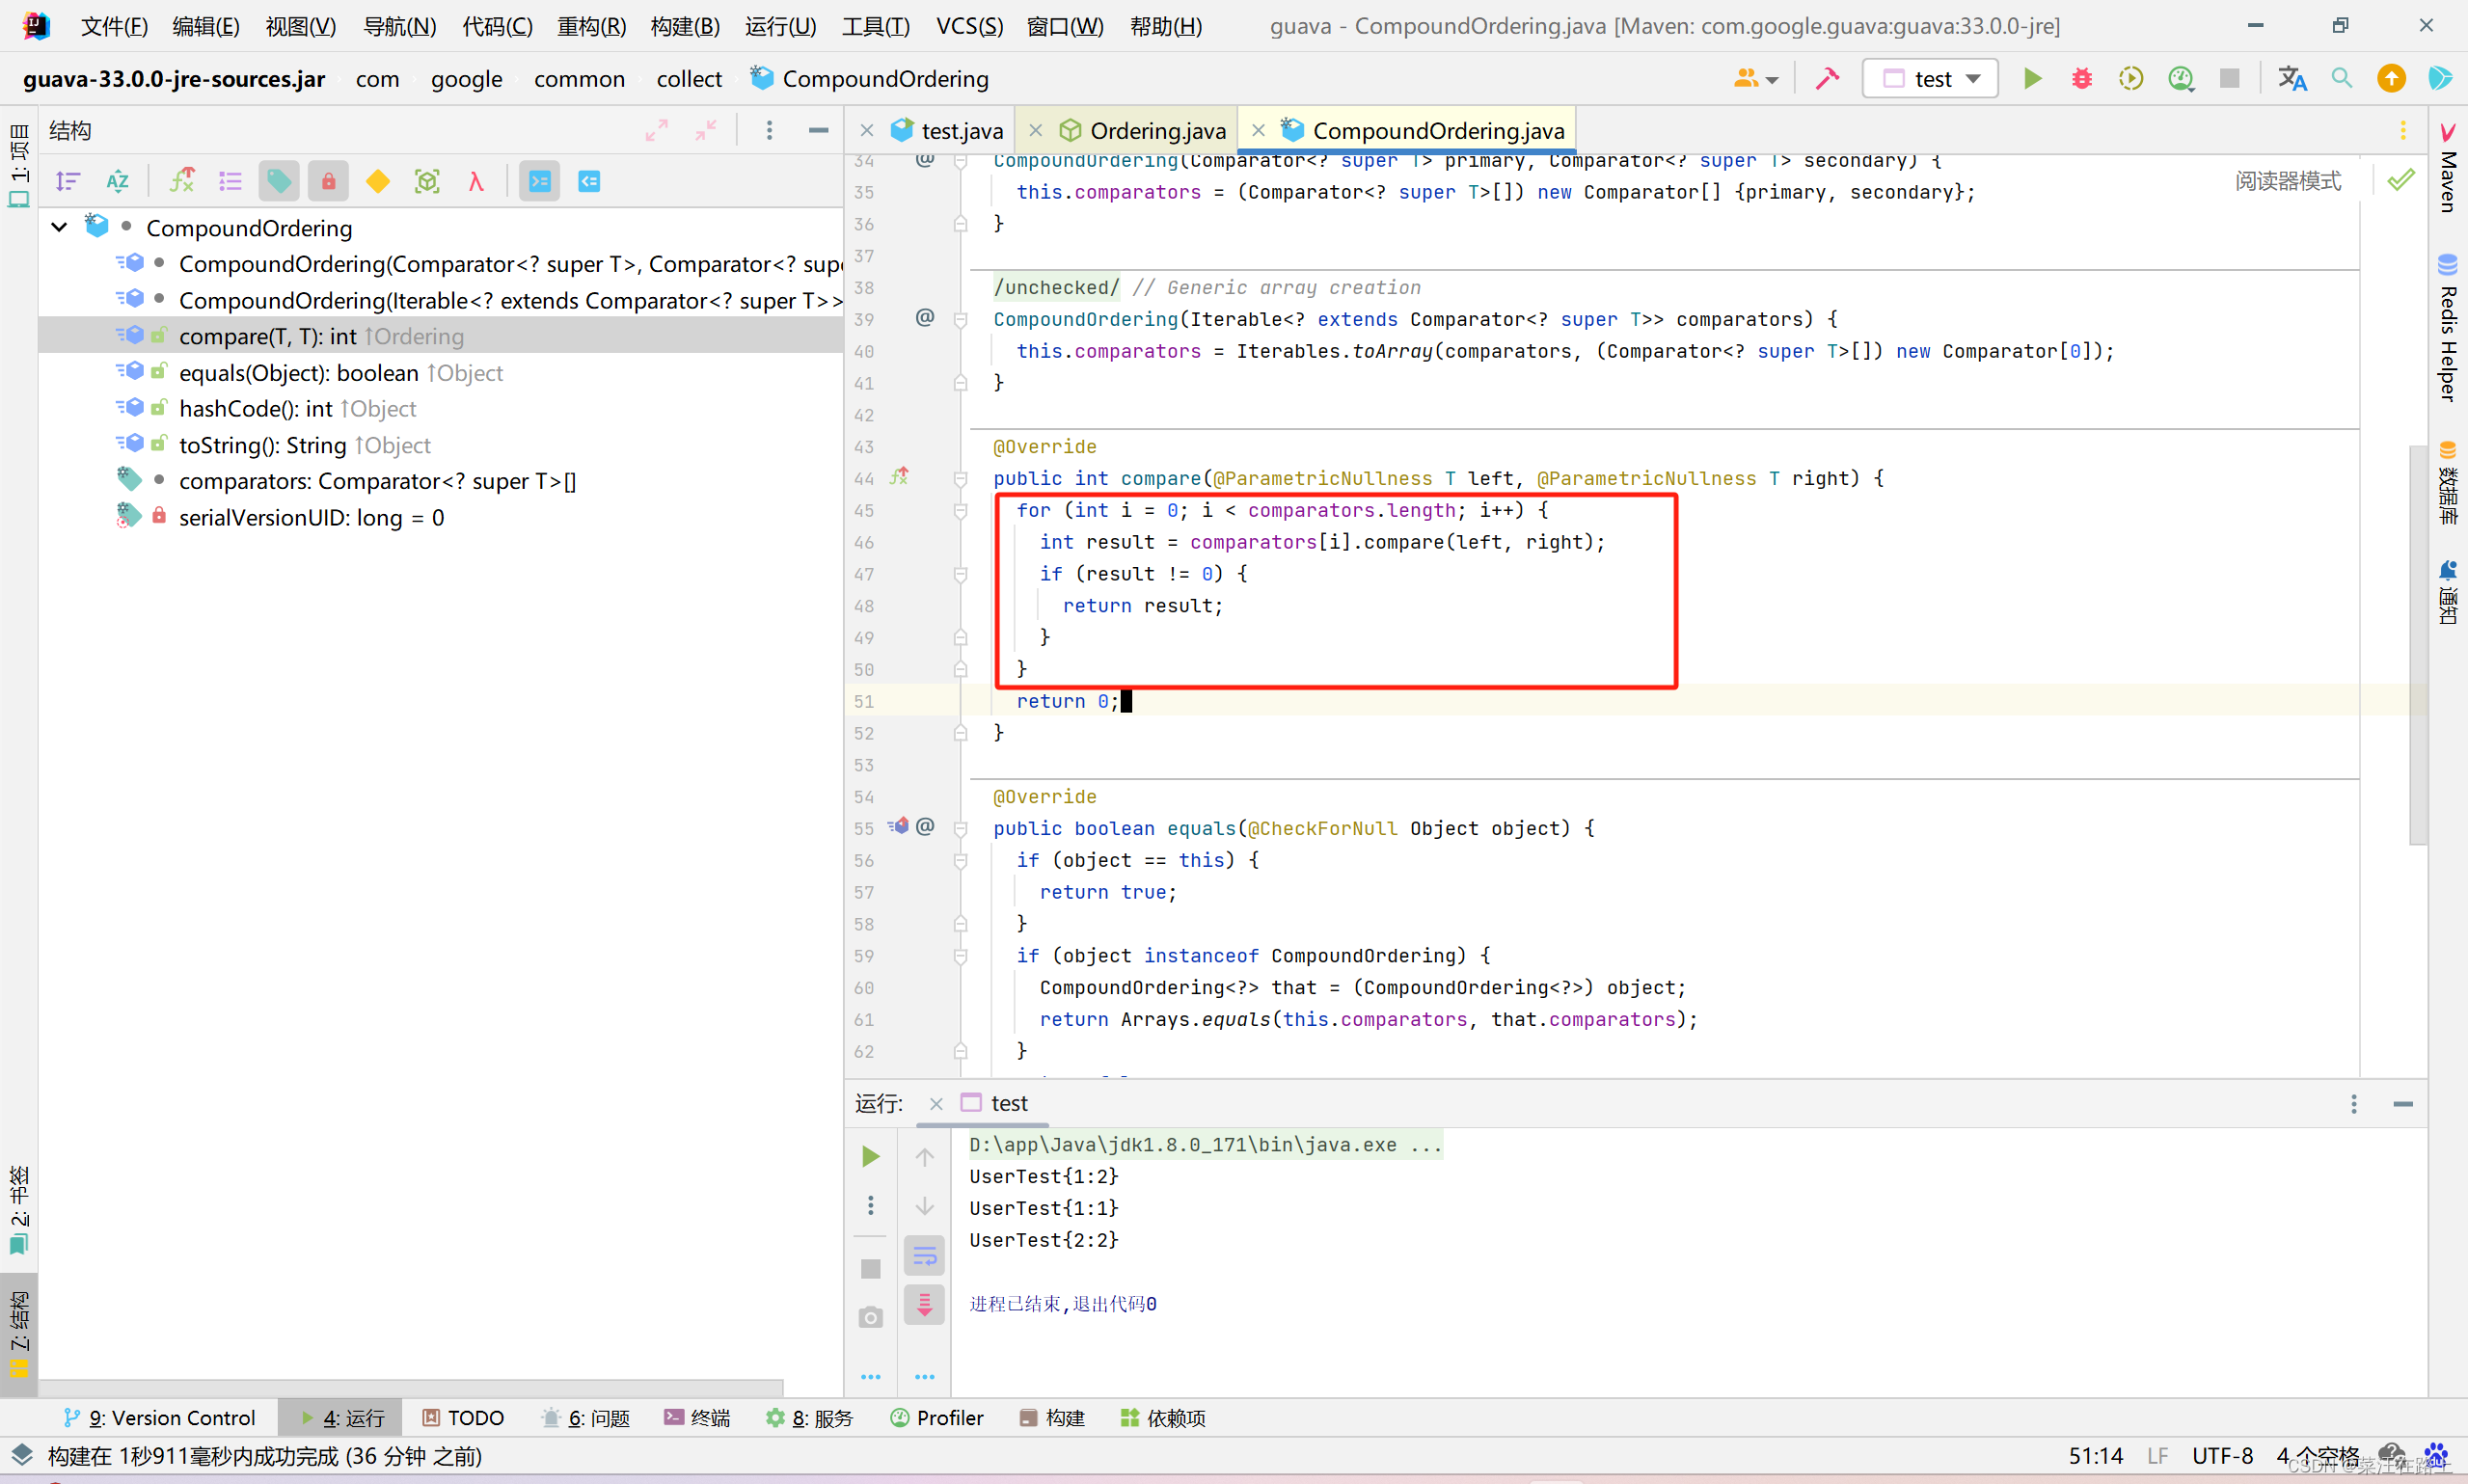Image resolution: width=2468 pixels, height=1484 pixels.
Task: Fold the for loop at line 45
Action: pos(960,511)
